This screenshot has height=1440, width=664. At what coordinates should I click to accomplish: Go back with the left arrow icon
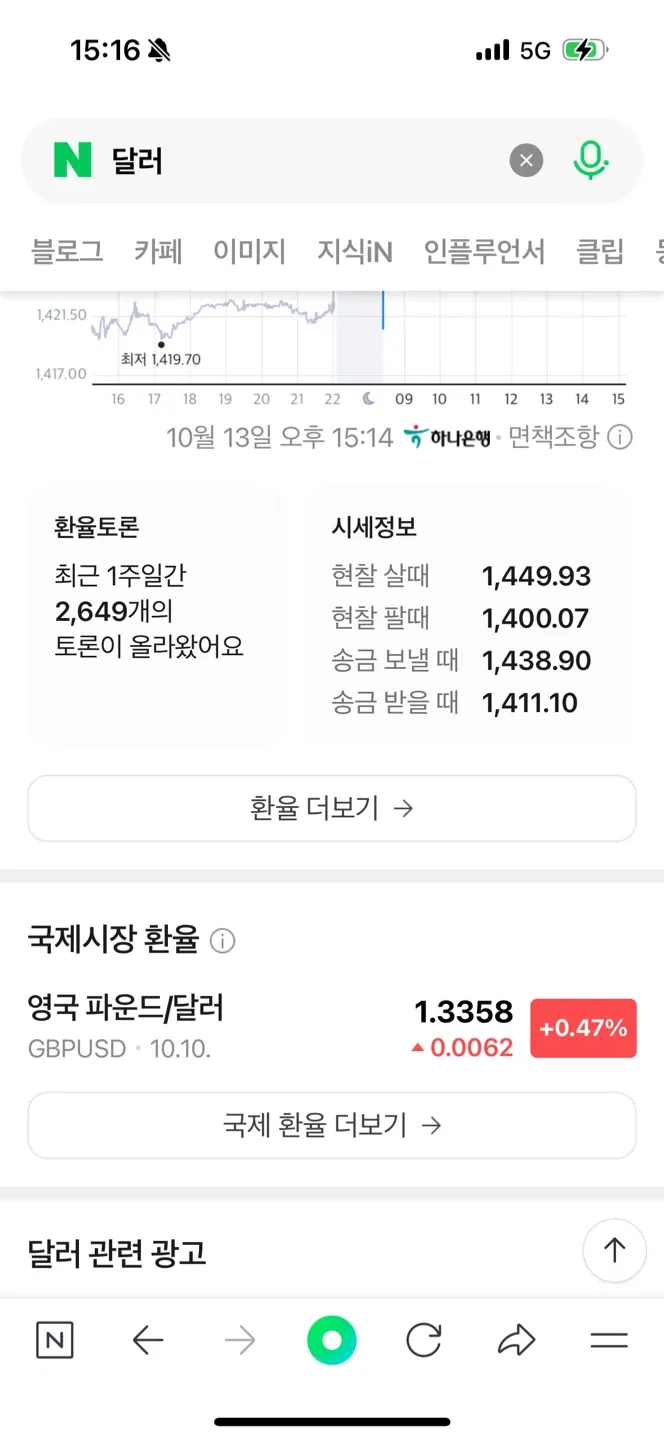(x=148, y=1341)
